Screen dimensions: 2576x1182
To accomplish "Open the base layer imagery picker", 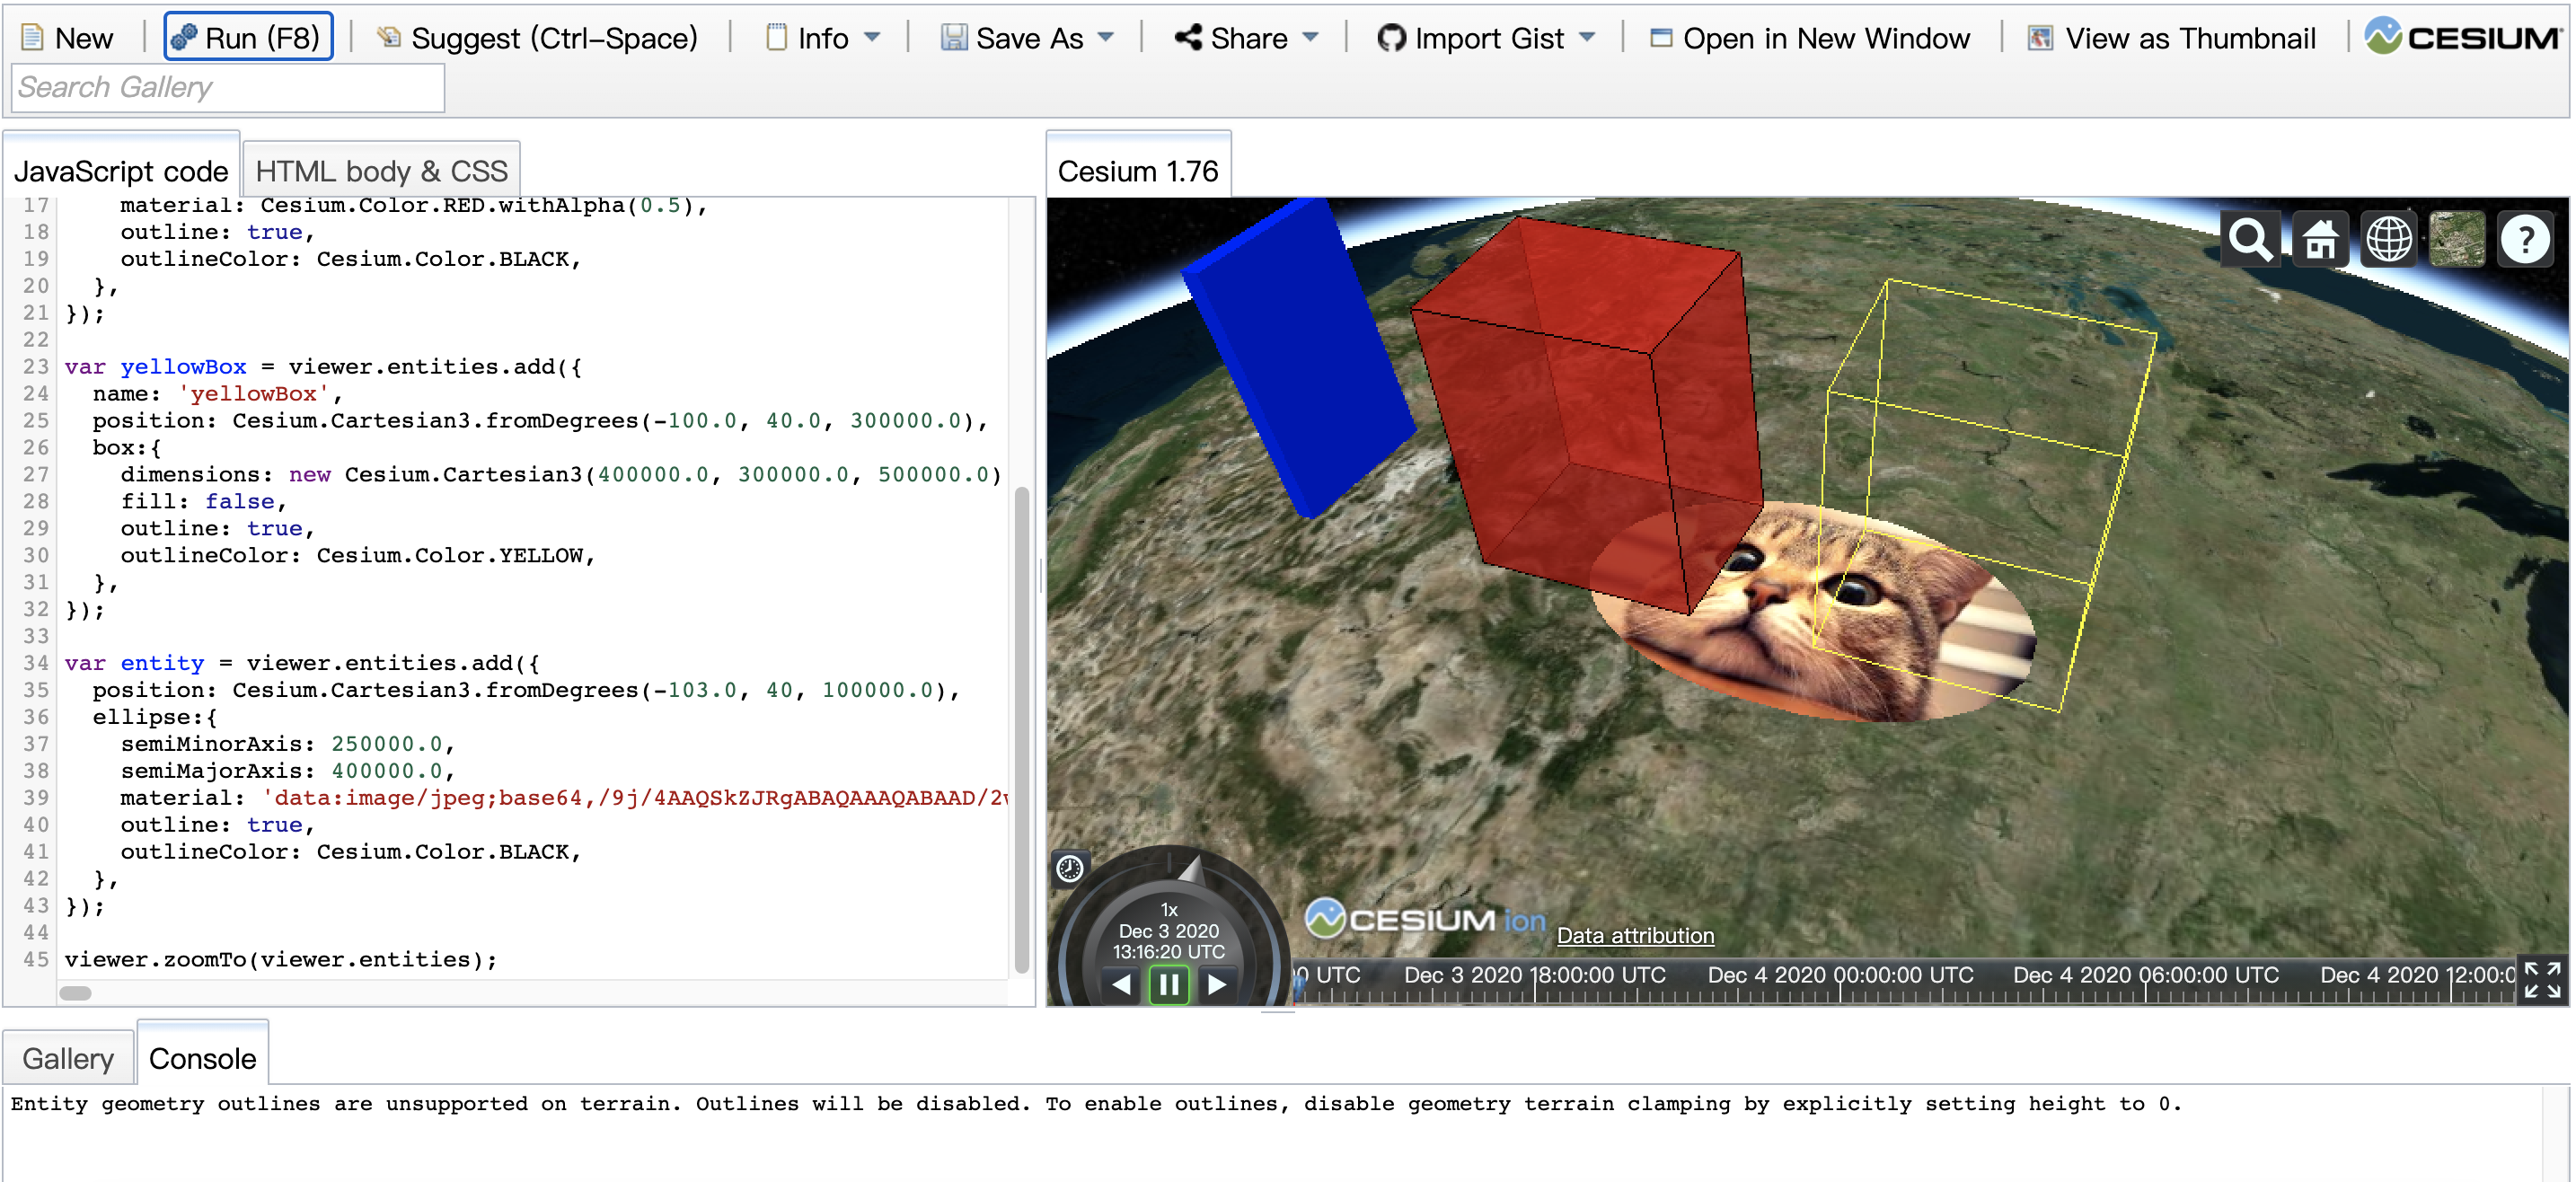I will click(x=2456, y=240).
